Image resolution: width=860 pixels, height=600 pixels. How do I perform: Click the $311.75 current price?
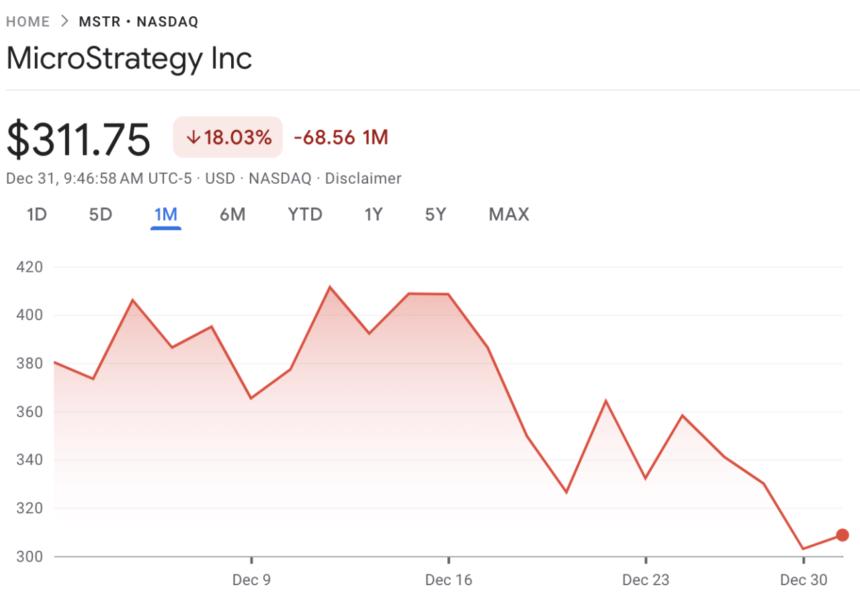click(x=78, y=139)
